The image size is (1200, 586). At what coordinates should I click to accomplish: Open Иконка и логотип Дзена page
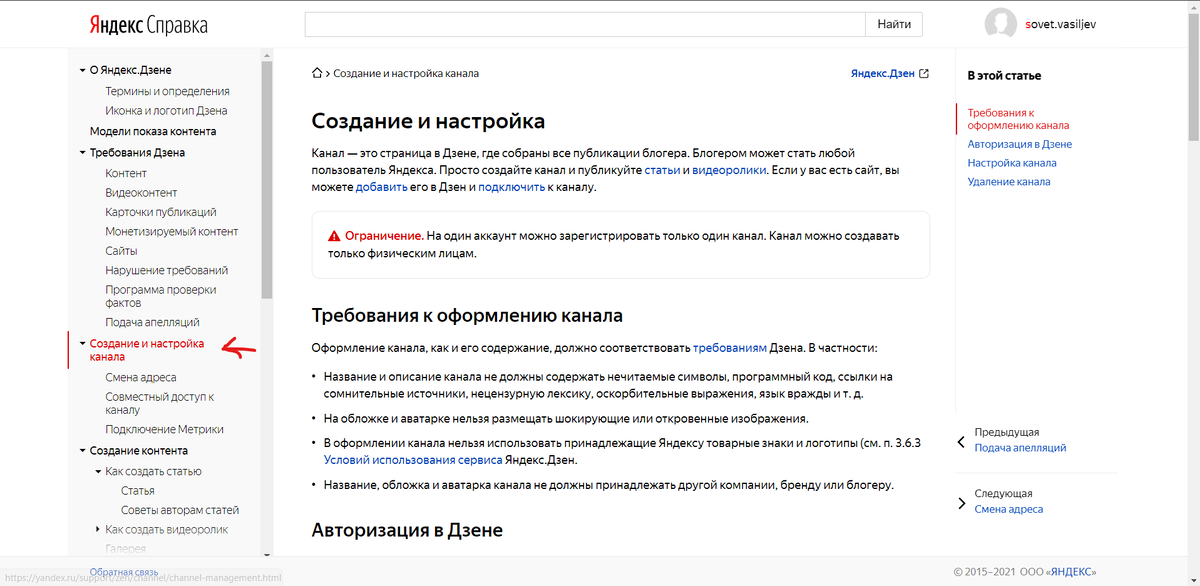(x=166, y=111)
